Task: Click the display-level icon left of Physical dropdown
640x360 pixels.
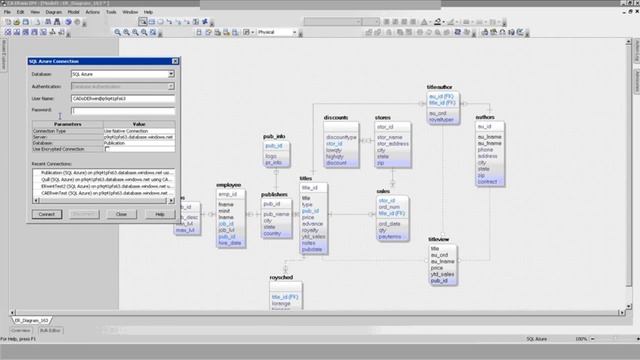Action: [x=246, y=32]
